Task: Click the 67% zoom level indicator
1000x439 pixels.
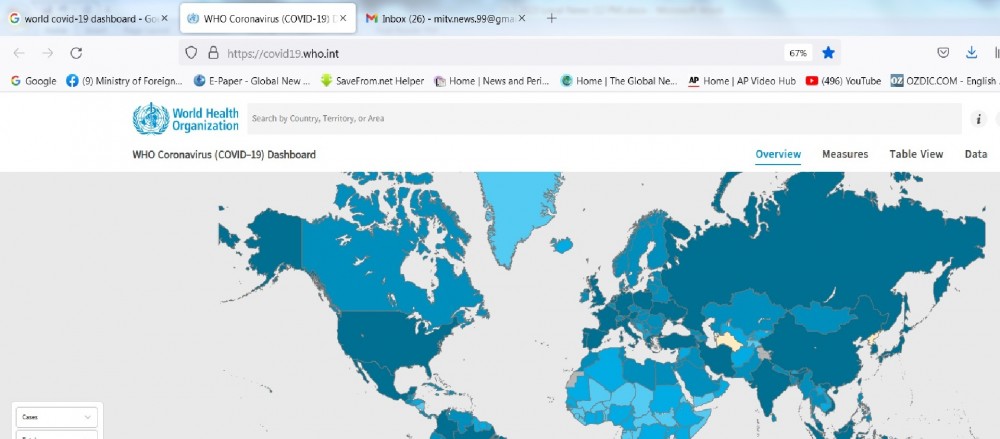Action: click(x=798, y=53)
